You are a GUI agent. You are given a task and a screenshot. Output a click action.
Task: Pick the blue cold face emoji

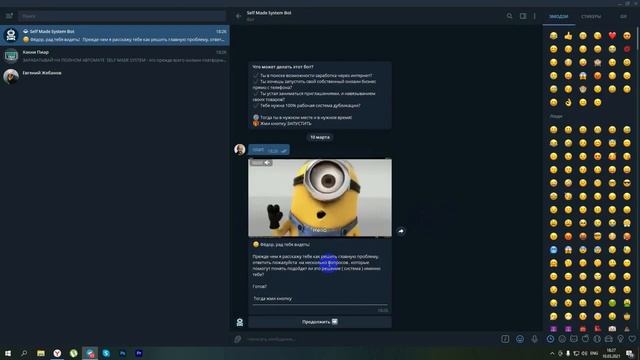[x=553, y=249]
